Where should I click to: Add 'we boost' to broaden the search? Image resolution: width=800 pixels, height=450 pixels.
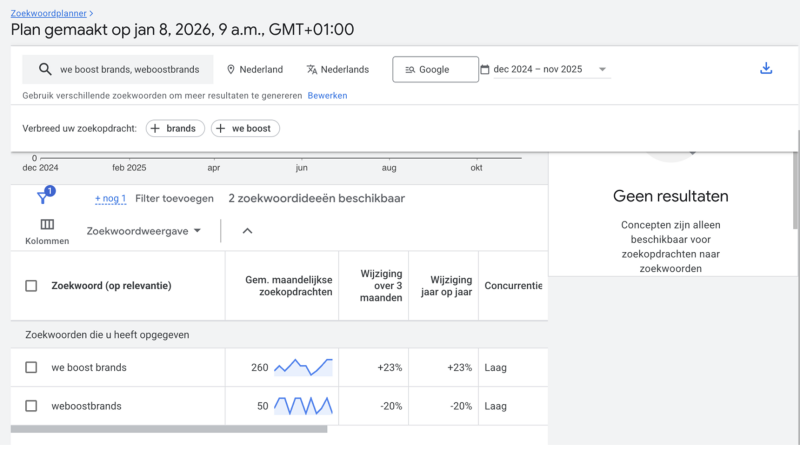[x=245, y=128]
